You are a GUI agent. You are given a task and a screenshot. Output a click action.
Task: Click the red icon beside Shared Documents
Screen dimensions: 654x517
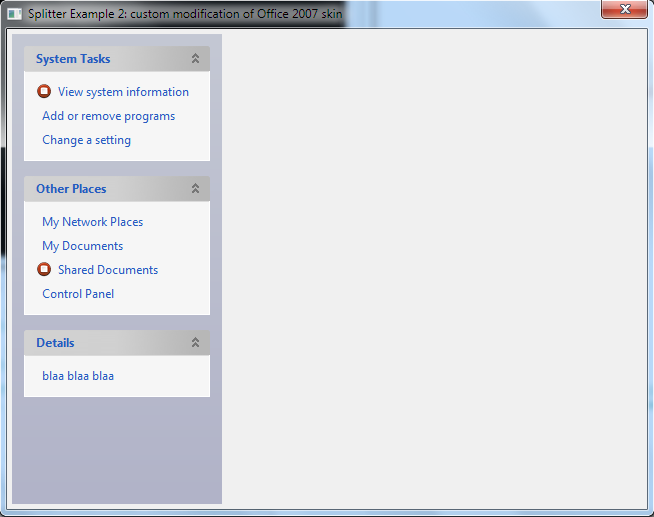[x=44, y=269]
